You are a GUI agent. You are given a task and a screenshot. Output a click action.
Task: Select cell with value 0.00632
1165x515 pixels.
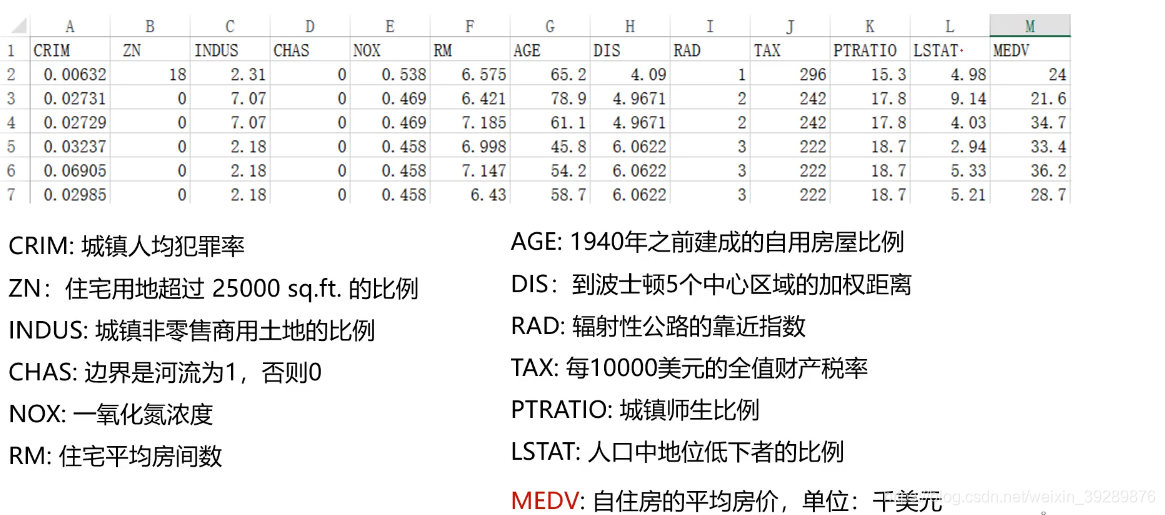(x=71, y=75)
